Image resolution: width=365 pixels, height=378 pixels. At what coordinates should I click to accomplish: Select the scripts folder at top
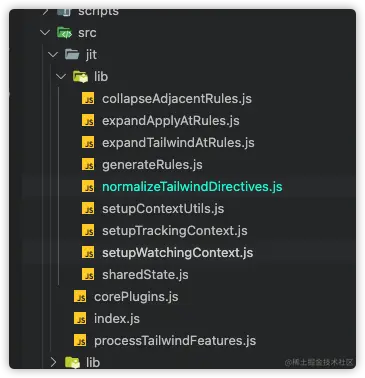coord(98,12)
